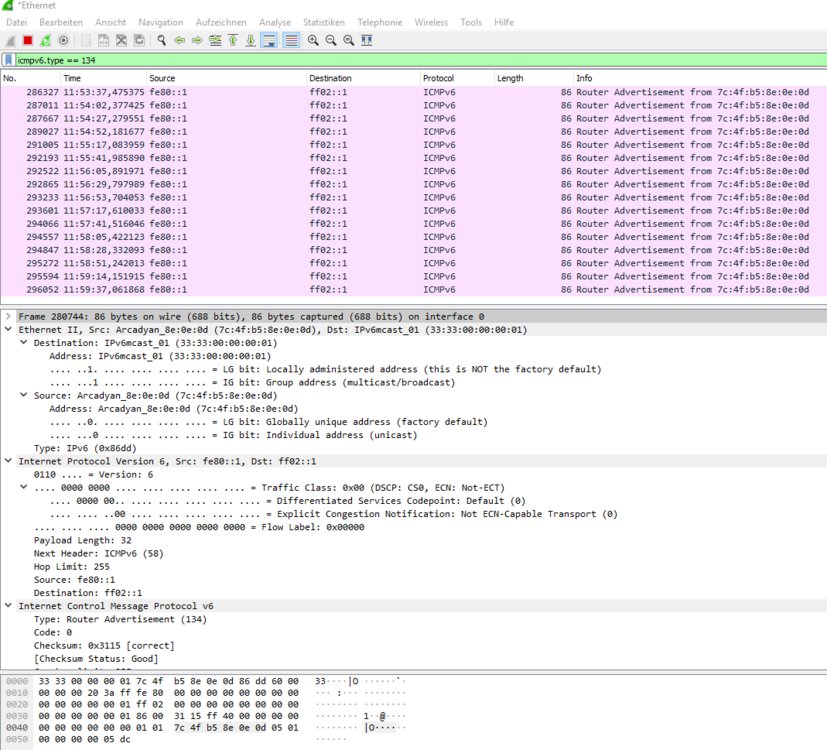Open capture options gear icon

(63, 40)
